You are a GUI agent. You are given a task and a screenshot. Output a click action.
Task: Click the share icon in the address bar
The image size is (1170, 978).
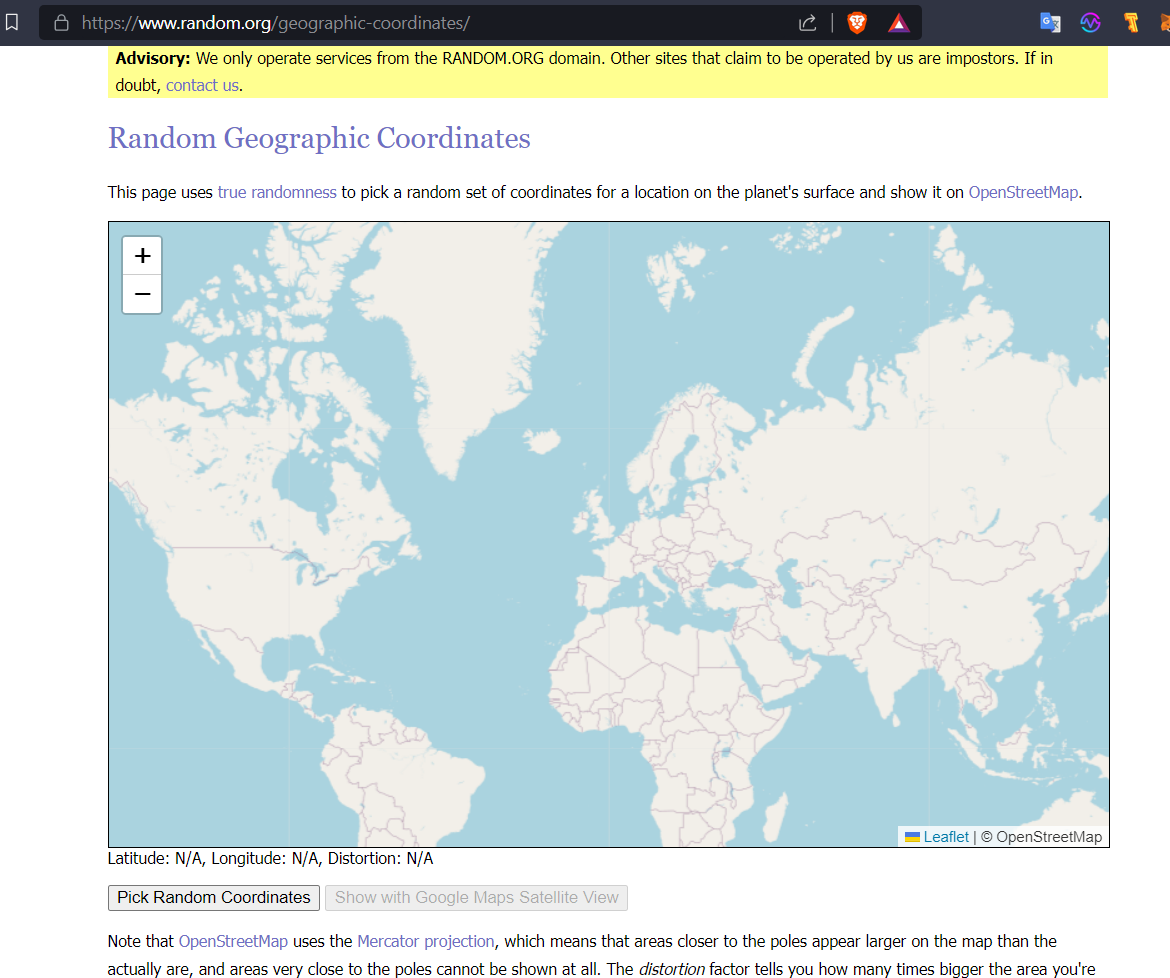coord(808,22)
